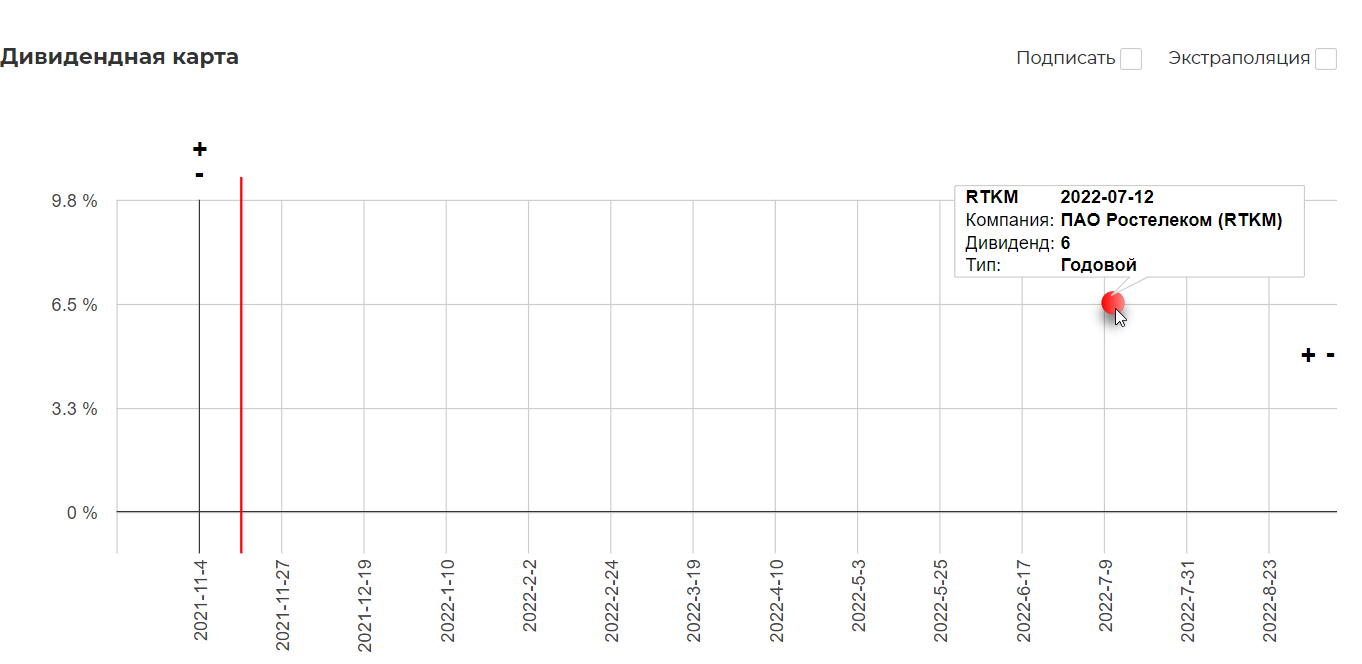Click the plus icon at the right edge of the chart
The height and width of the screenshot is (664, 1362).
click(x=1308, y=355)
